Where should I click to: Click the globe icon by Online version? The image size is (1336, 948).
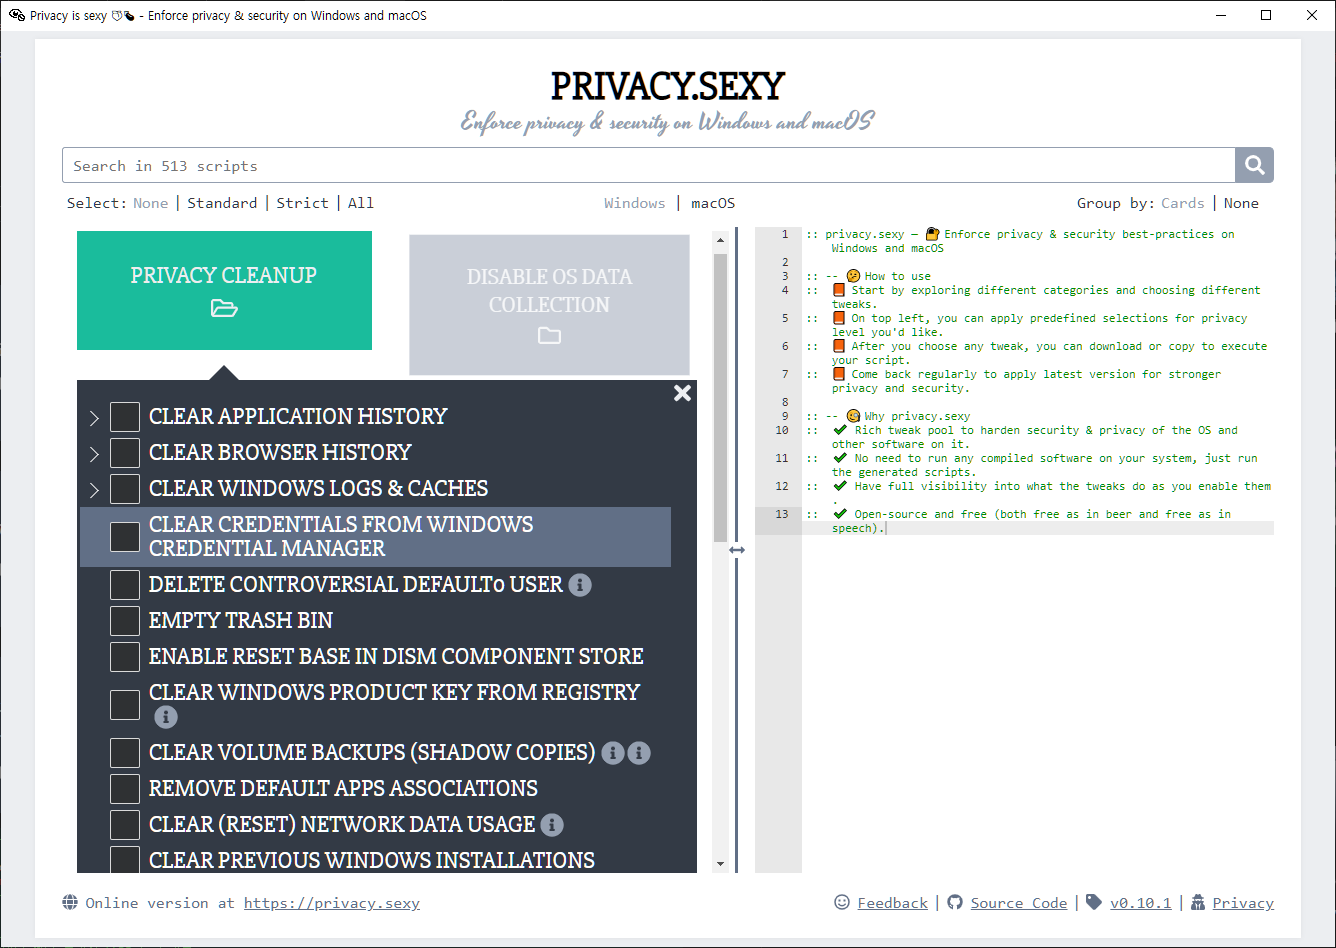click(x=70, y=902)
